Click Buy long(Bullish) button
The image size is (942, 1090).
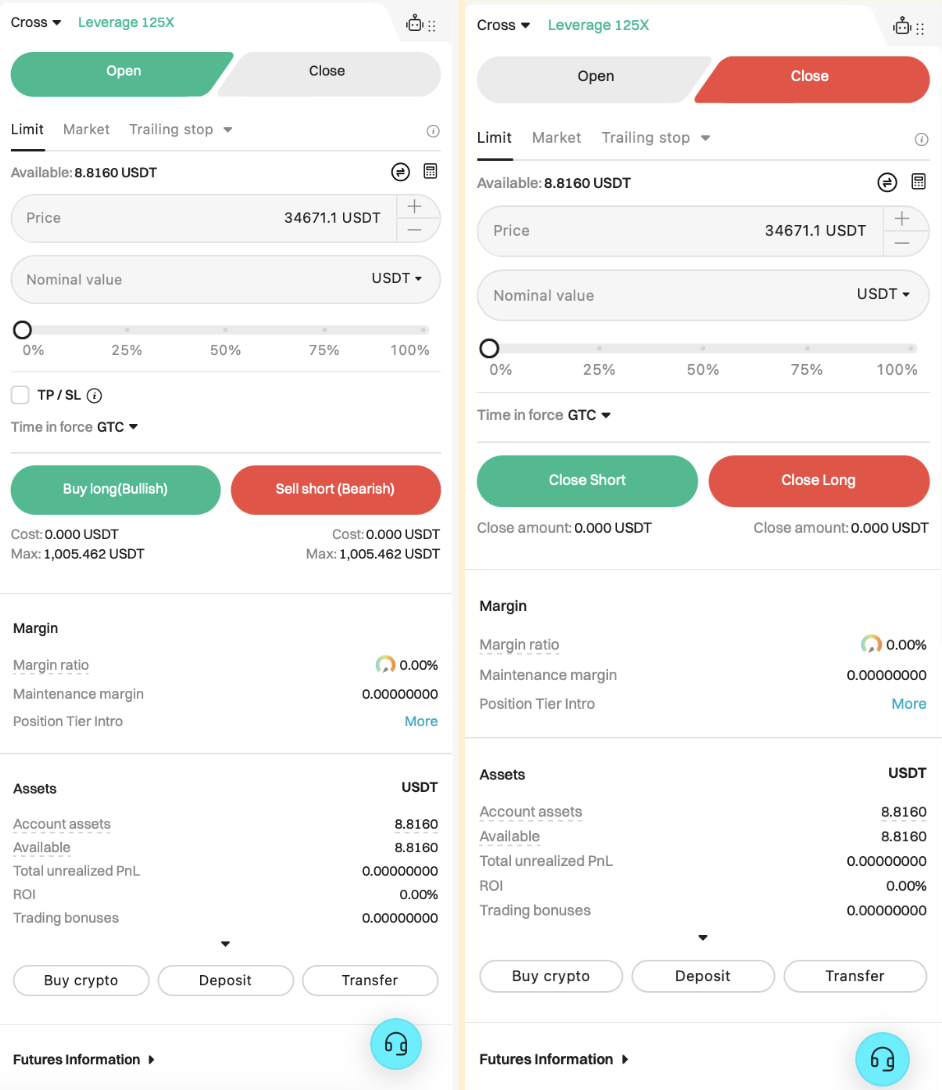click(x=115, y=489)
